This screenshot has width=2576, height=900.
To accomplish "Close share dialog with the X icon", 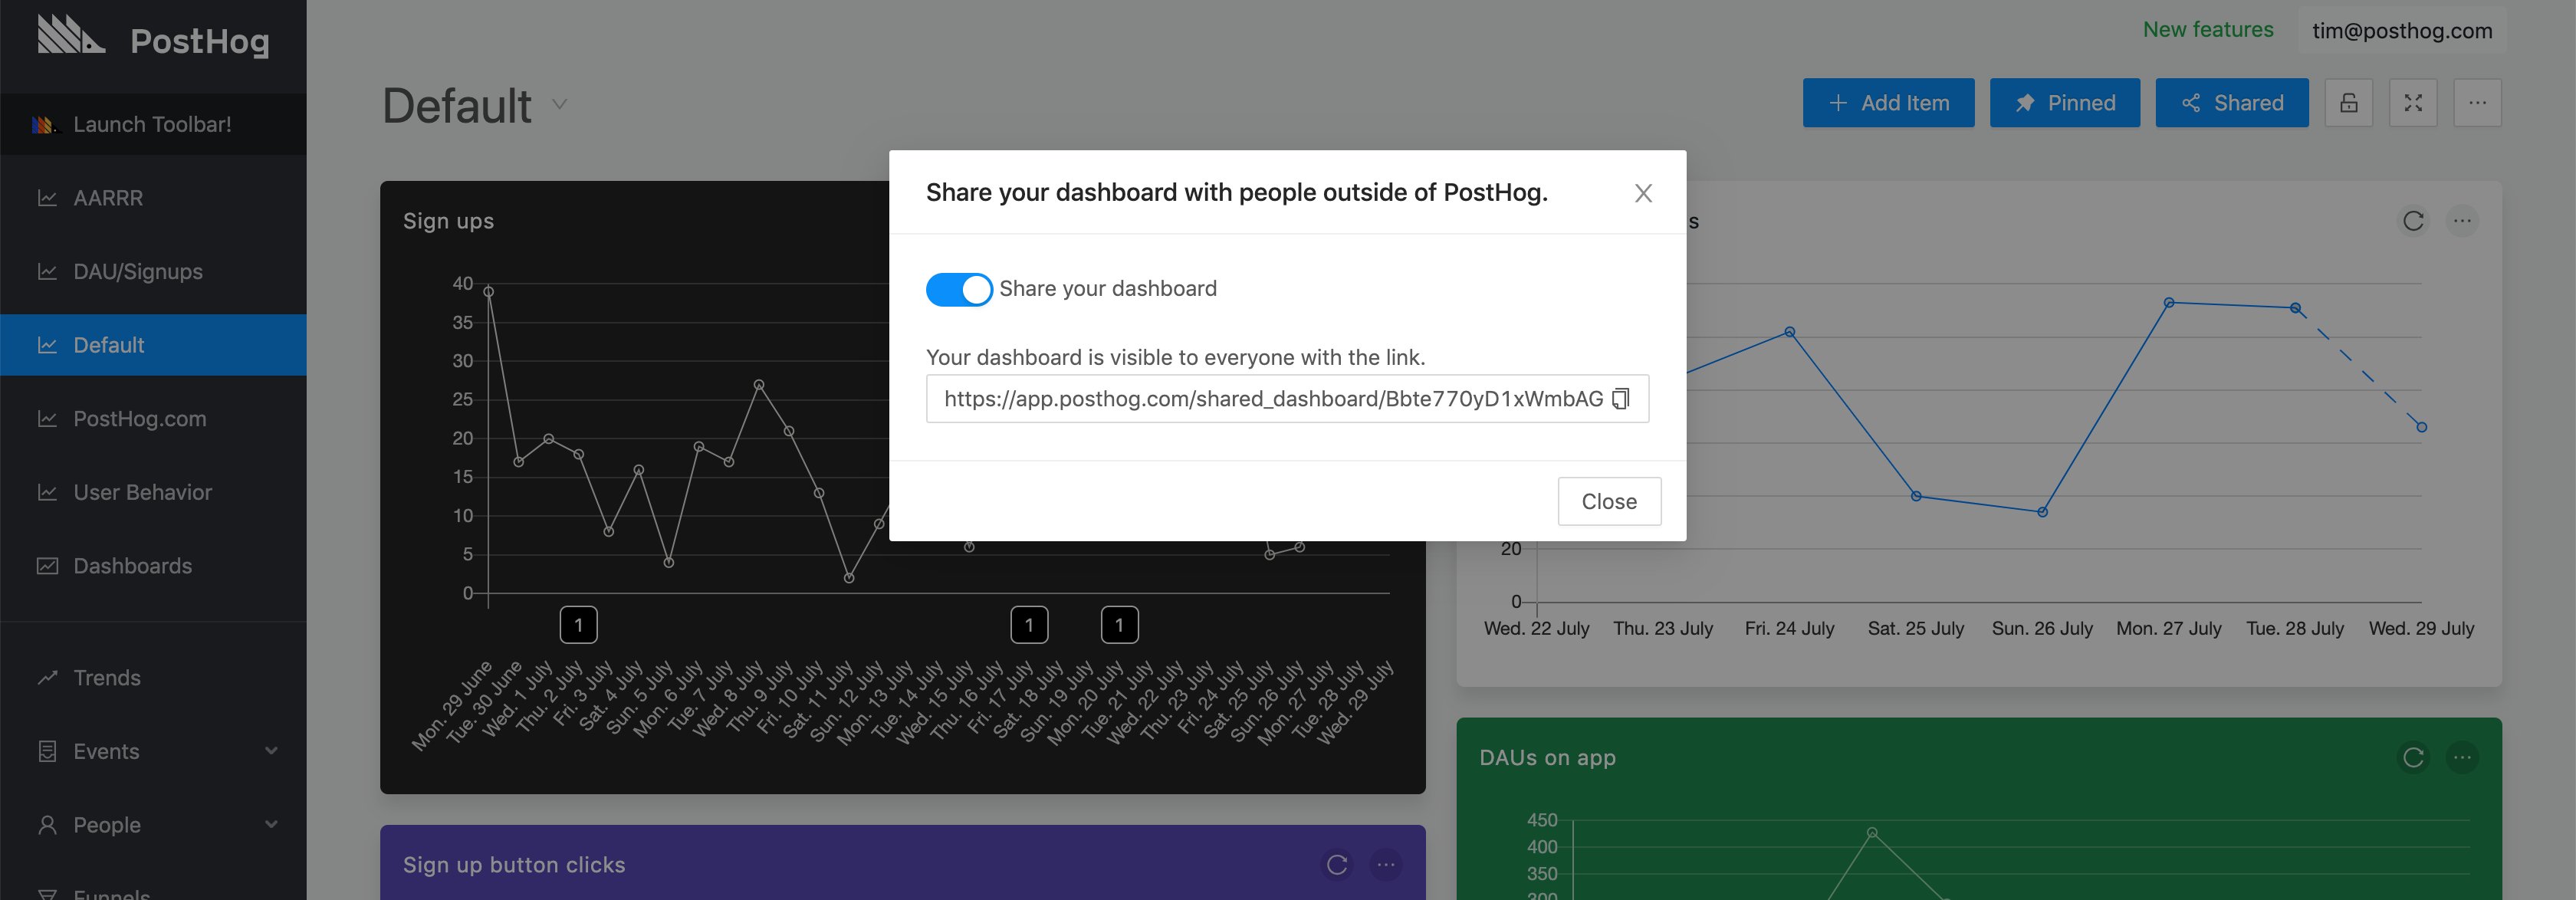I will [1642, 193].
